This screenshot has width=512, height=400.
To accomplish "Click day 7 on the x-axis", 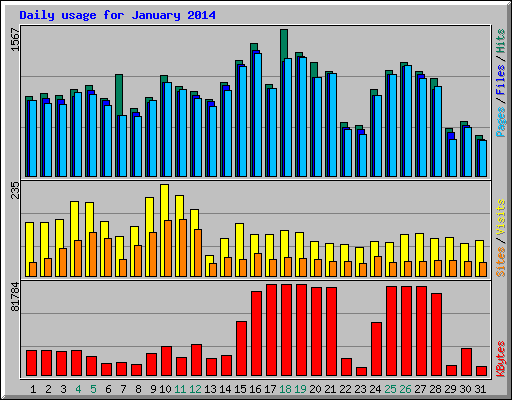I will [x=123, y=389].
